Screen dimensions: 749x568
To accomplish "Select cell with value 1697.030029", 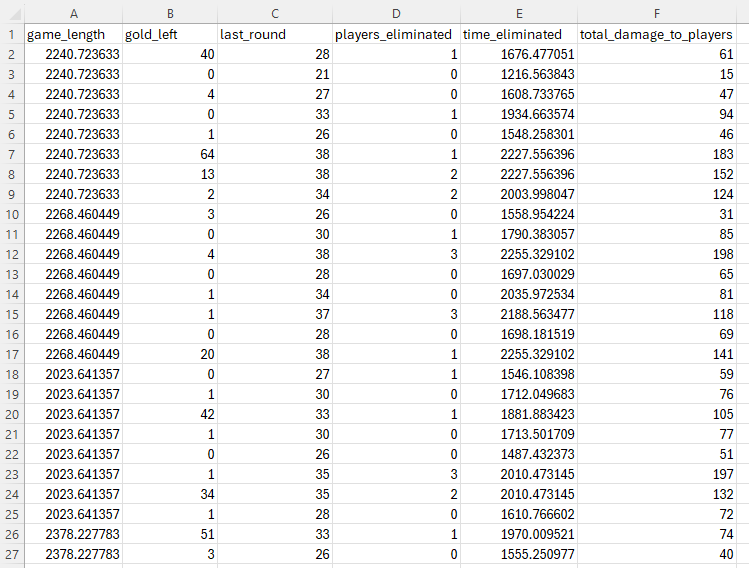I will tap(519, 274).
